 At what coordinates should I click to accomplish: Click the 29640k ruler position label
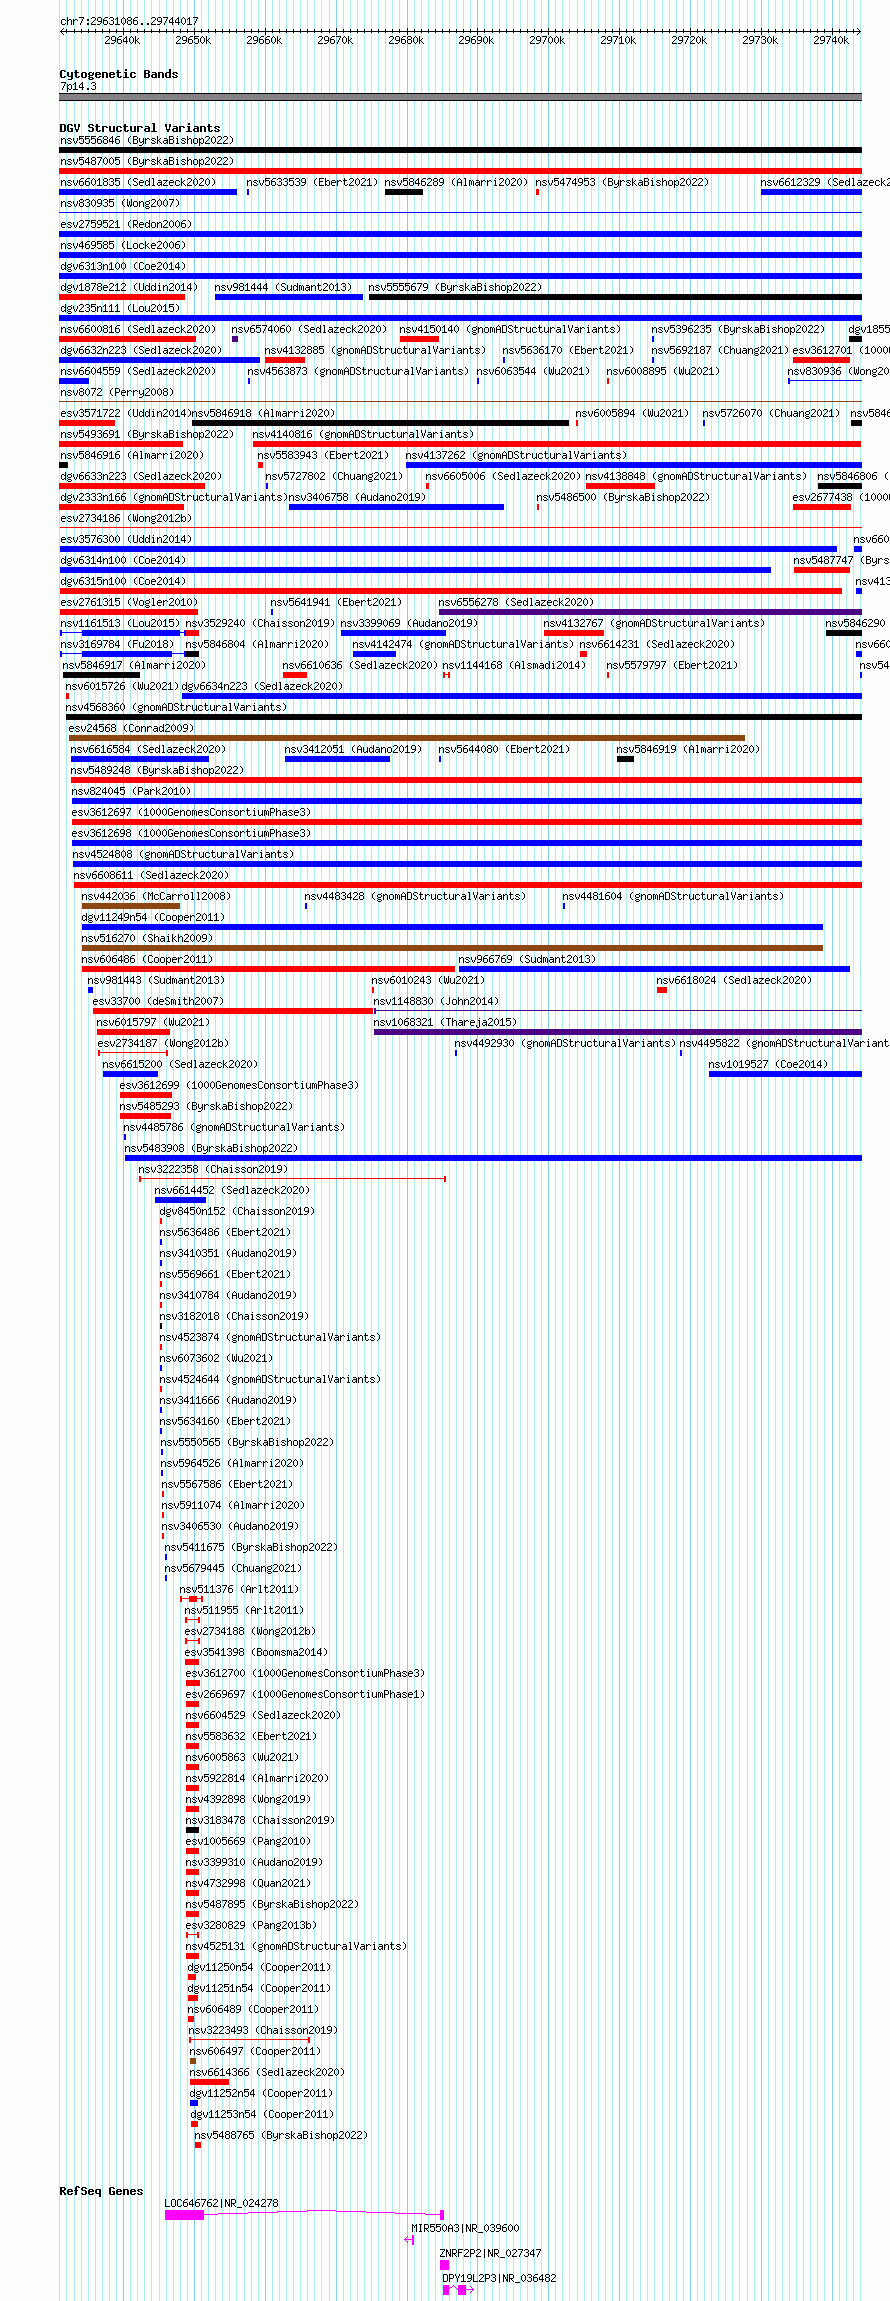(x=122, y=40)
